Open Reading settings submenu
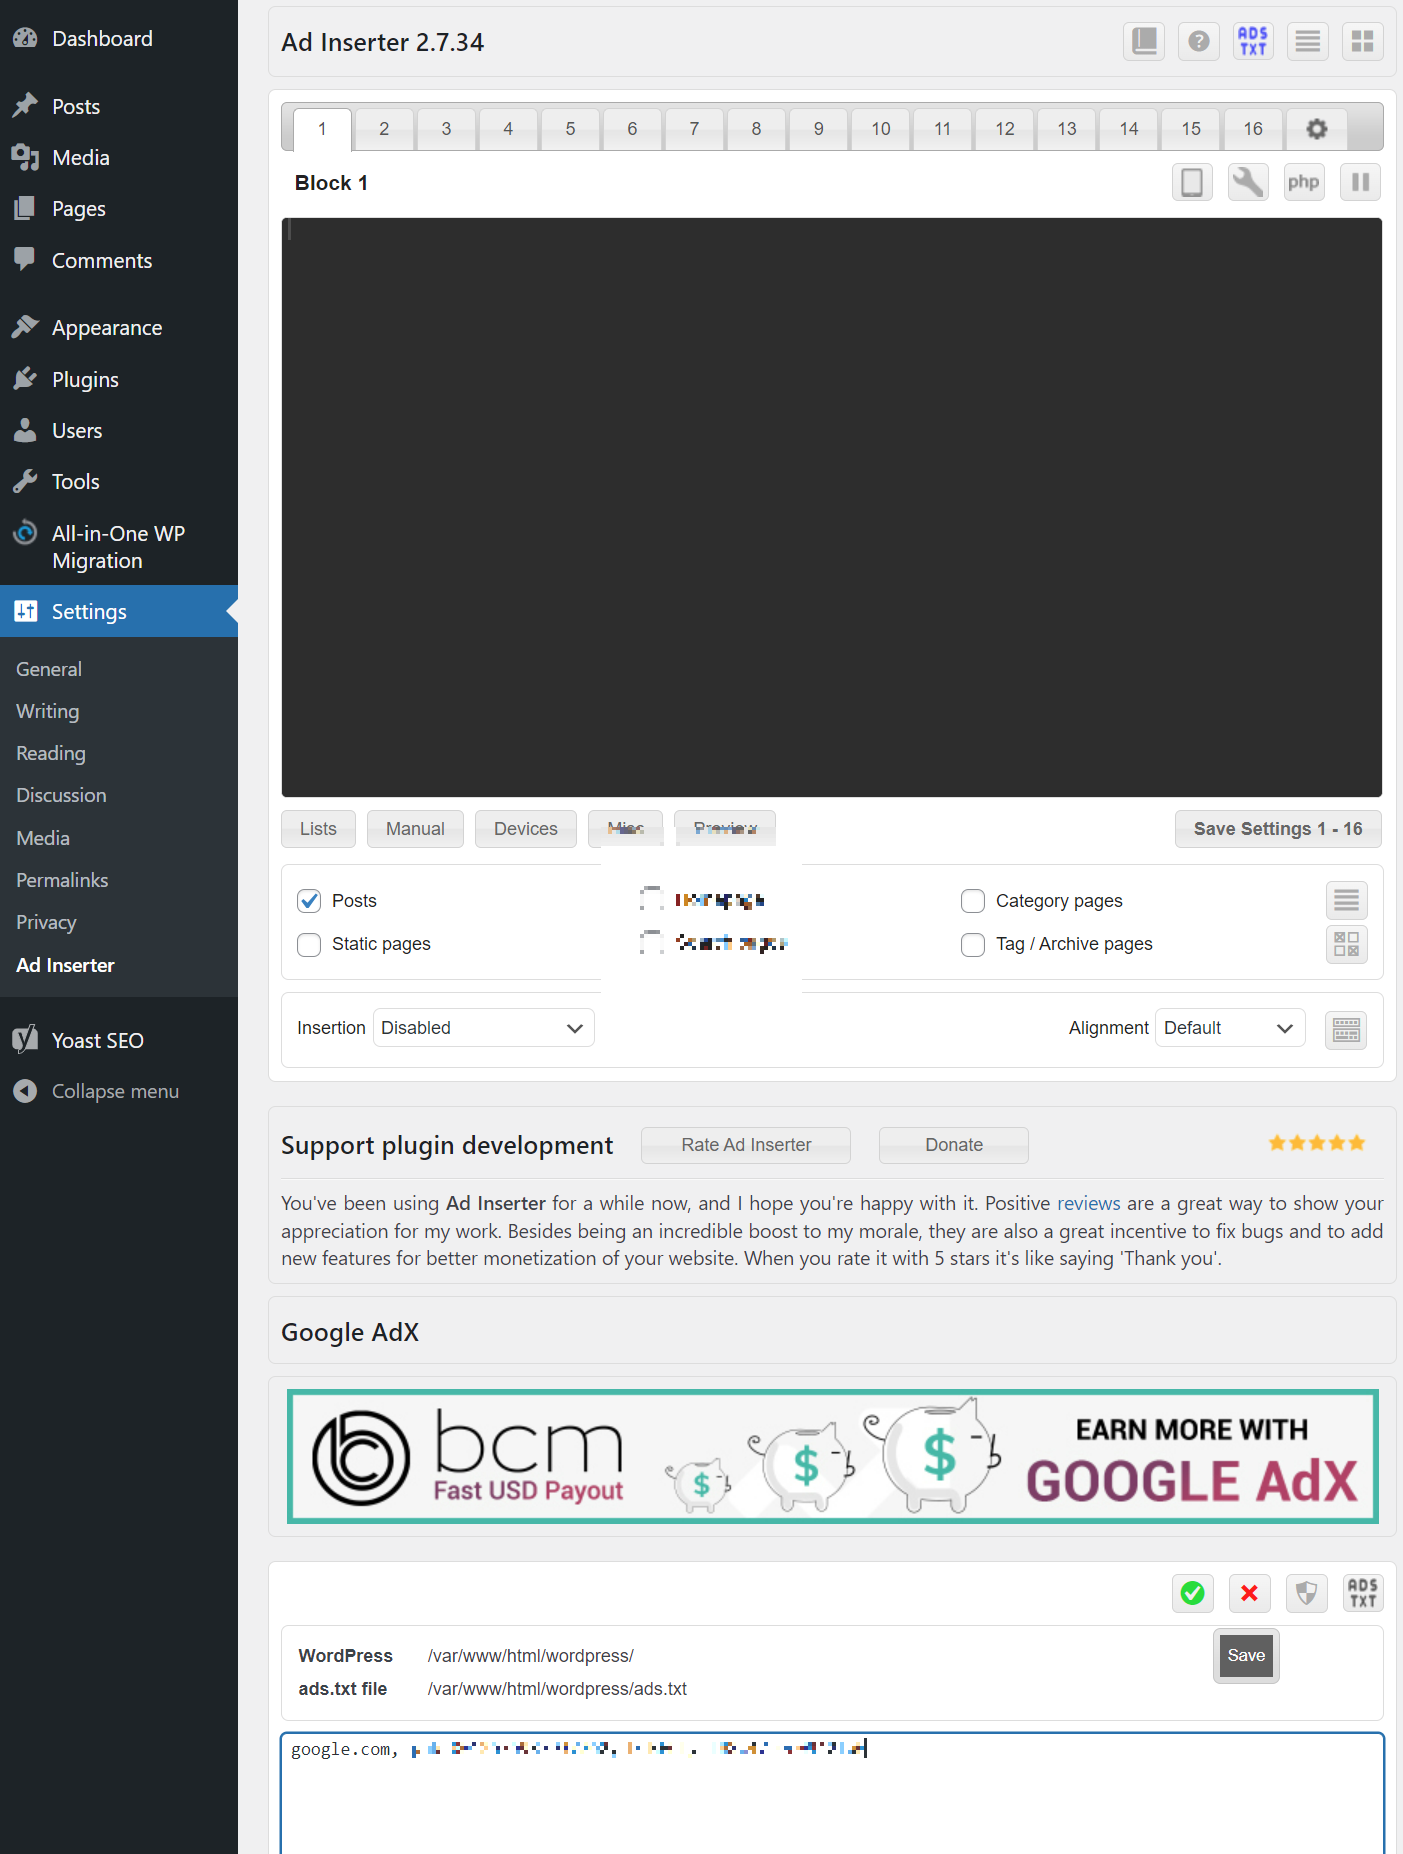Viewport: 1403px width, 1854px height. point(51,753)
